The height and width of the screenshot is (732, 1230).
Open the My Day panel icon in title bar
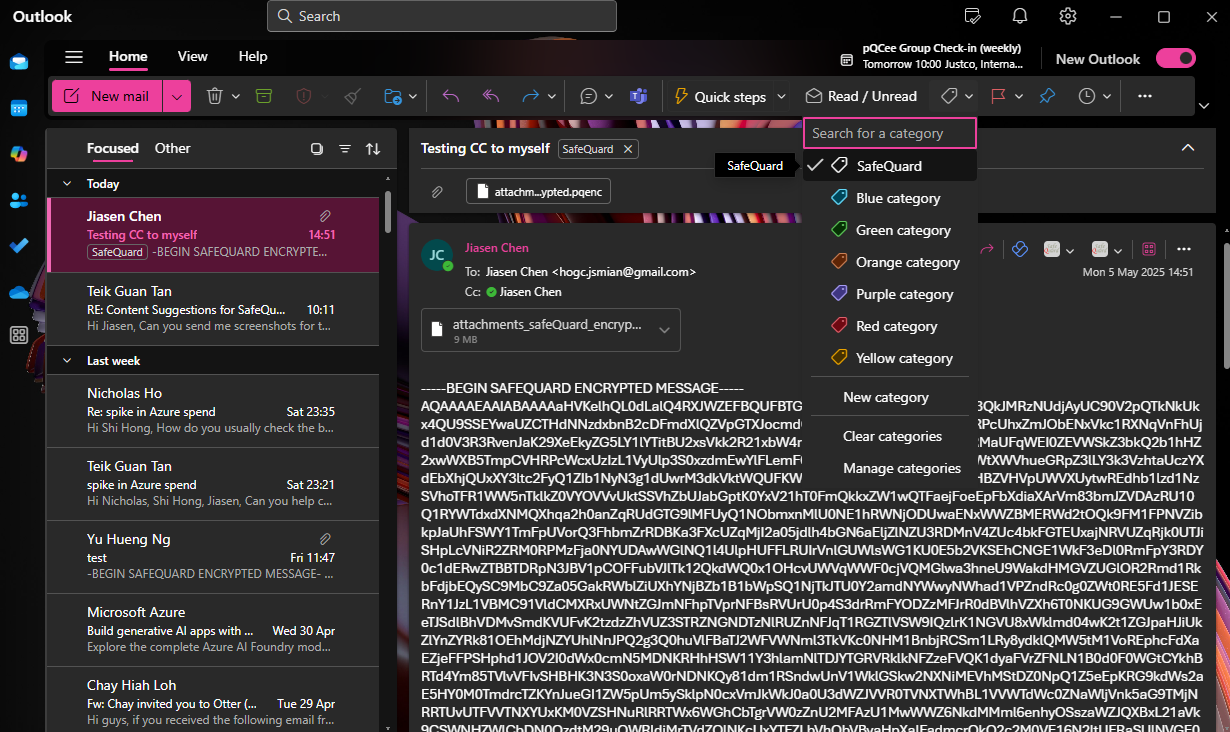point(972,16)
